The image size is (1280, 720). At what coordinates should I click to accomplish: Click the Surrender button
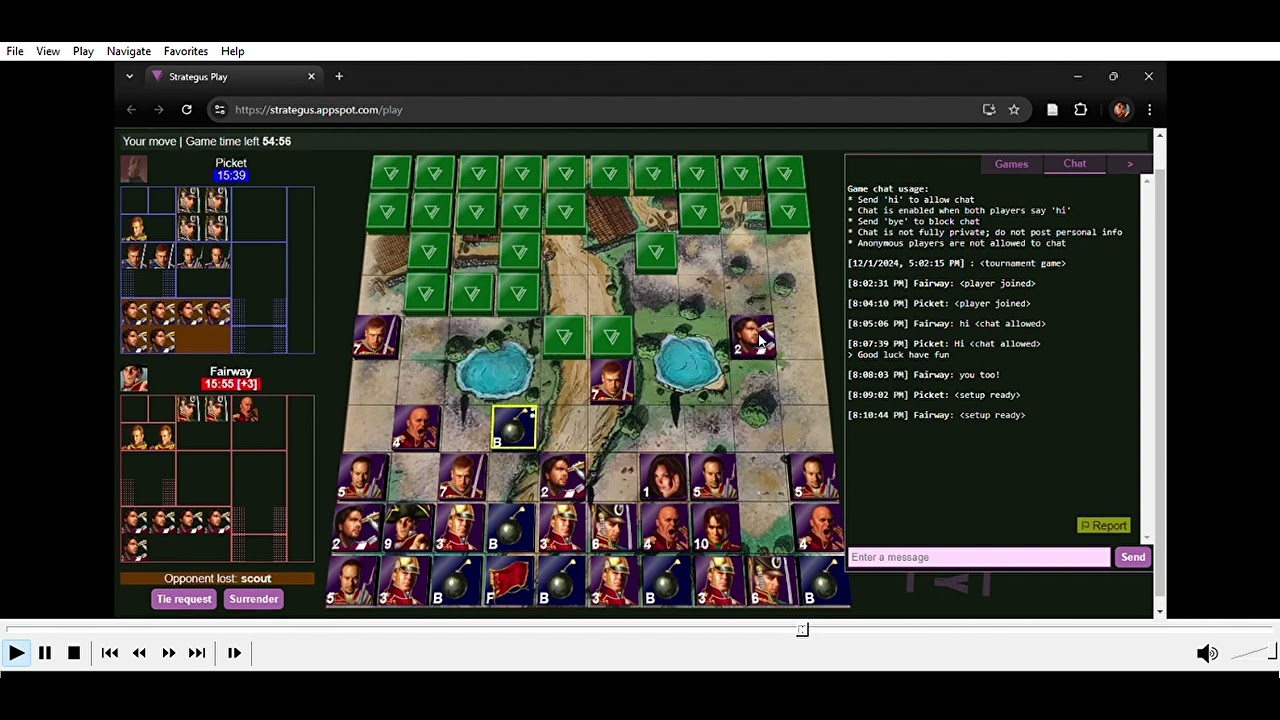254,599
